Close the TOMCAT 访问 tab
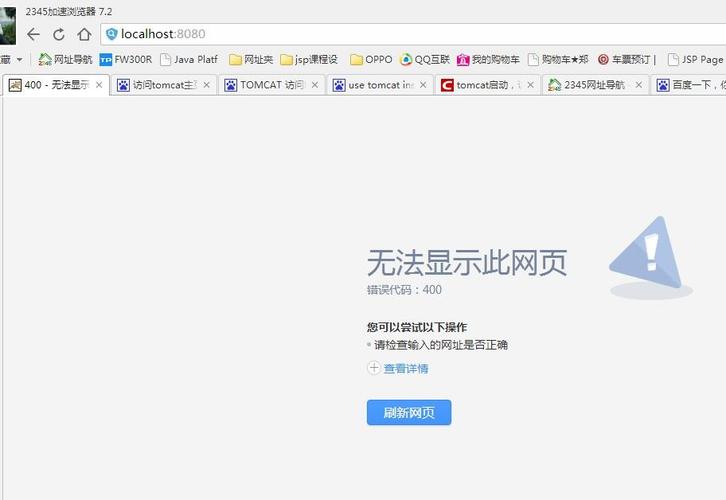This screenshot has height=500, width=726. (315, 85)
